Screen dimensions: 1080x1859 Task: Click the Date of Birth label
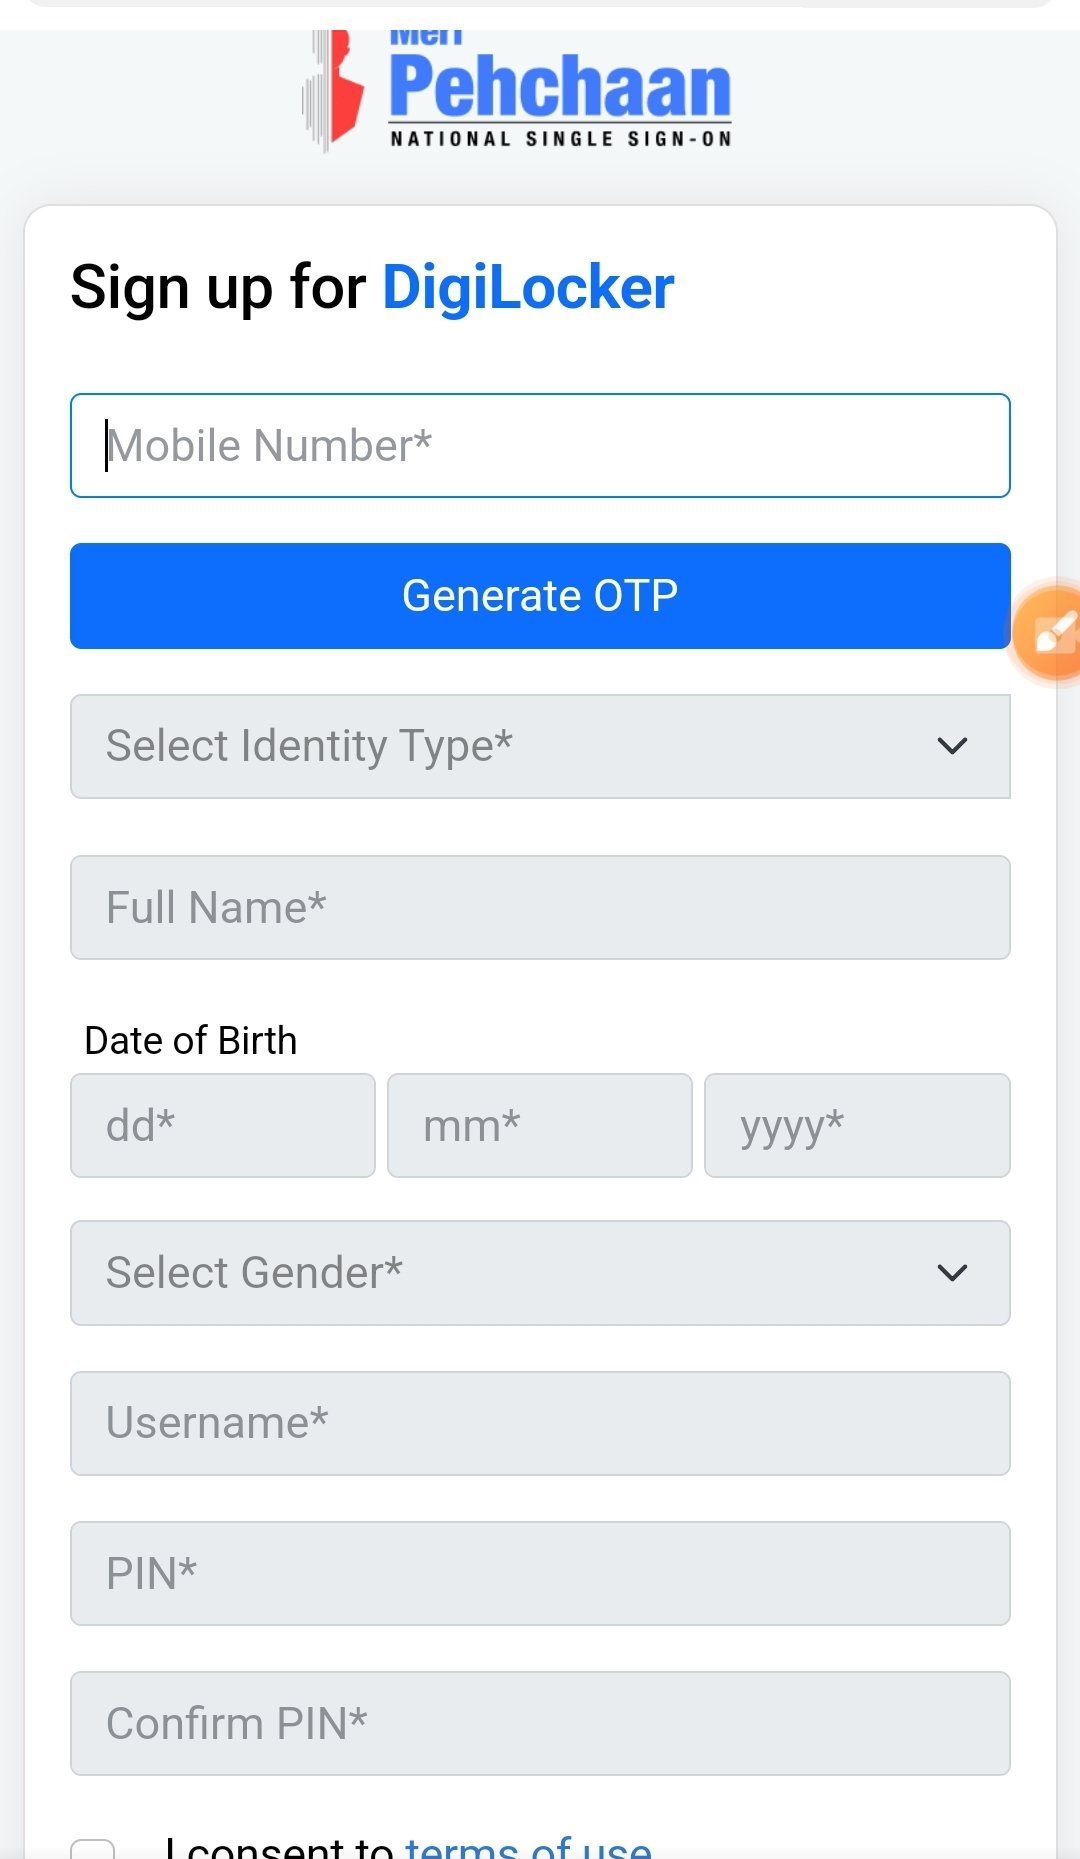click(x=191, y=1041)
